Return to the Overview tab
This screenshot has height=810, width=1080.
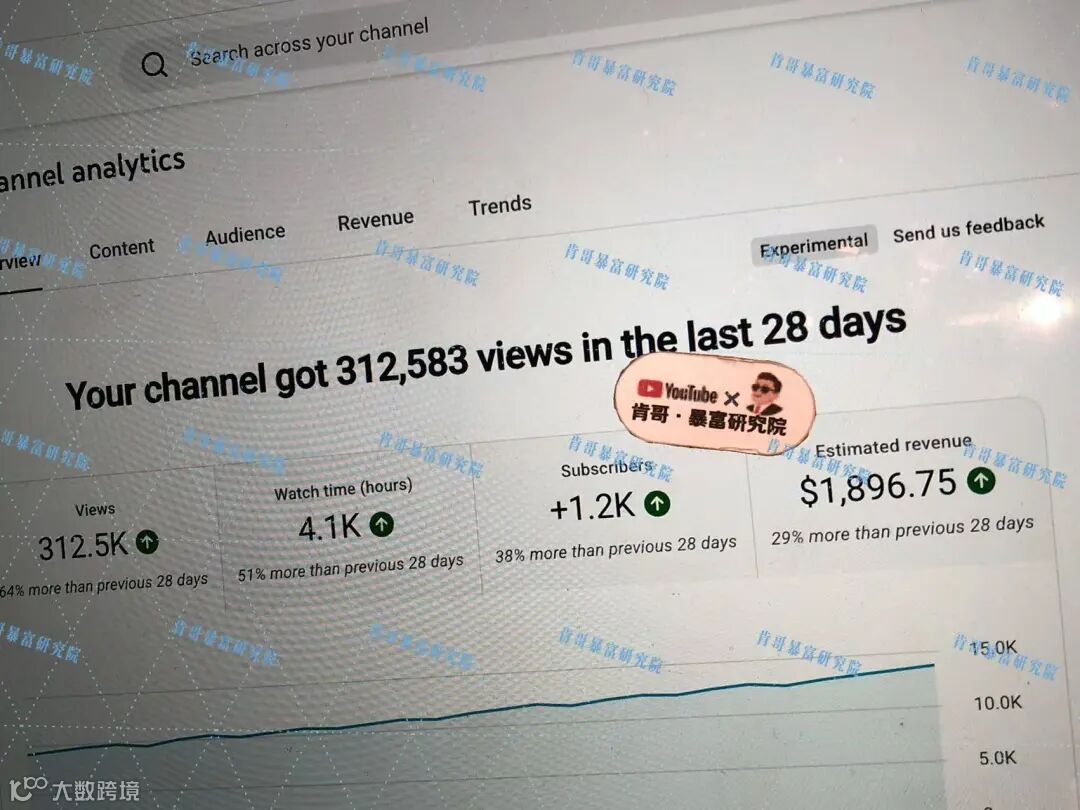tap(19, 262)
